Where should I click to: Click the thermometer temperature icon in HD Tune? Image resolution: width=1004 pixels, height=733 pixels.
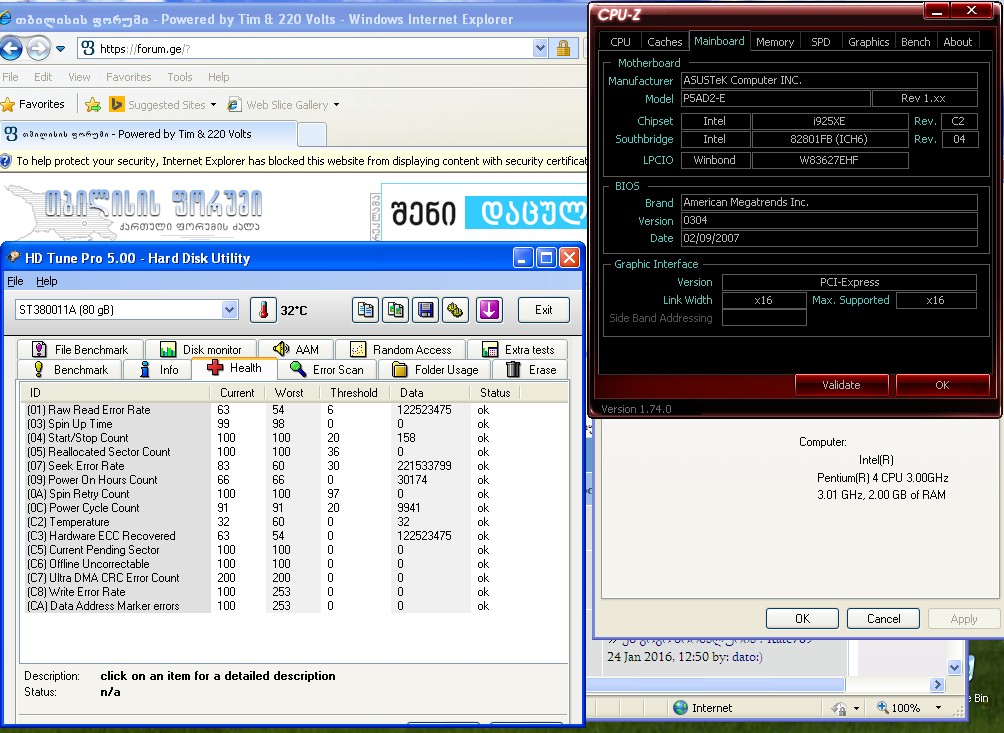pos(263,310)
